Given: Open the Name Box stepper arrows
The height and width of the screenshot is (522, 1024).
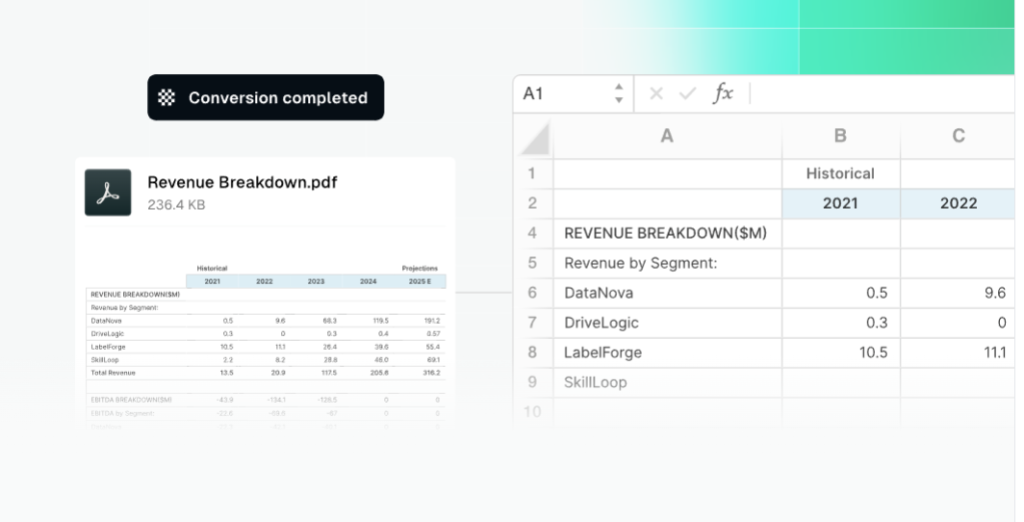Looking at the screenshot, I should point(618,94).
